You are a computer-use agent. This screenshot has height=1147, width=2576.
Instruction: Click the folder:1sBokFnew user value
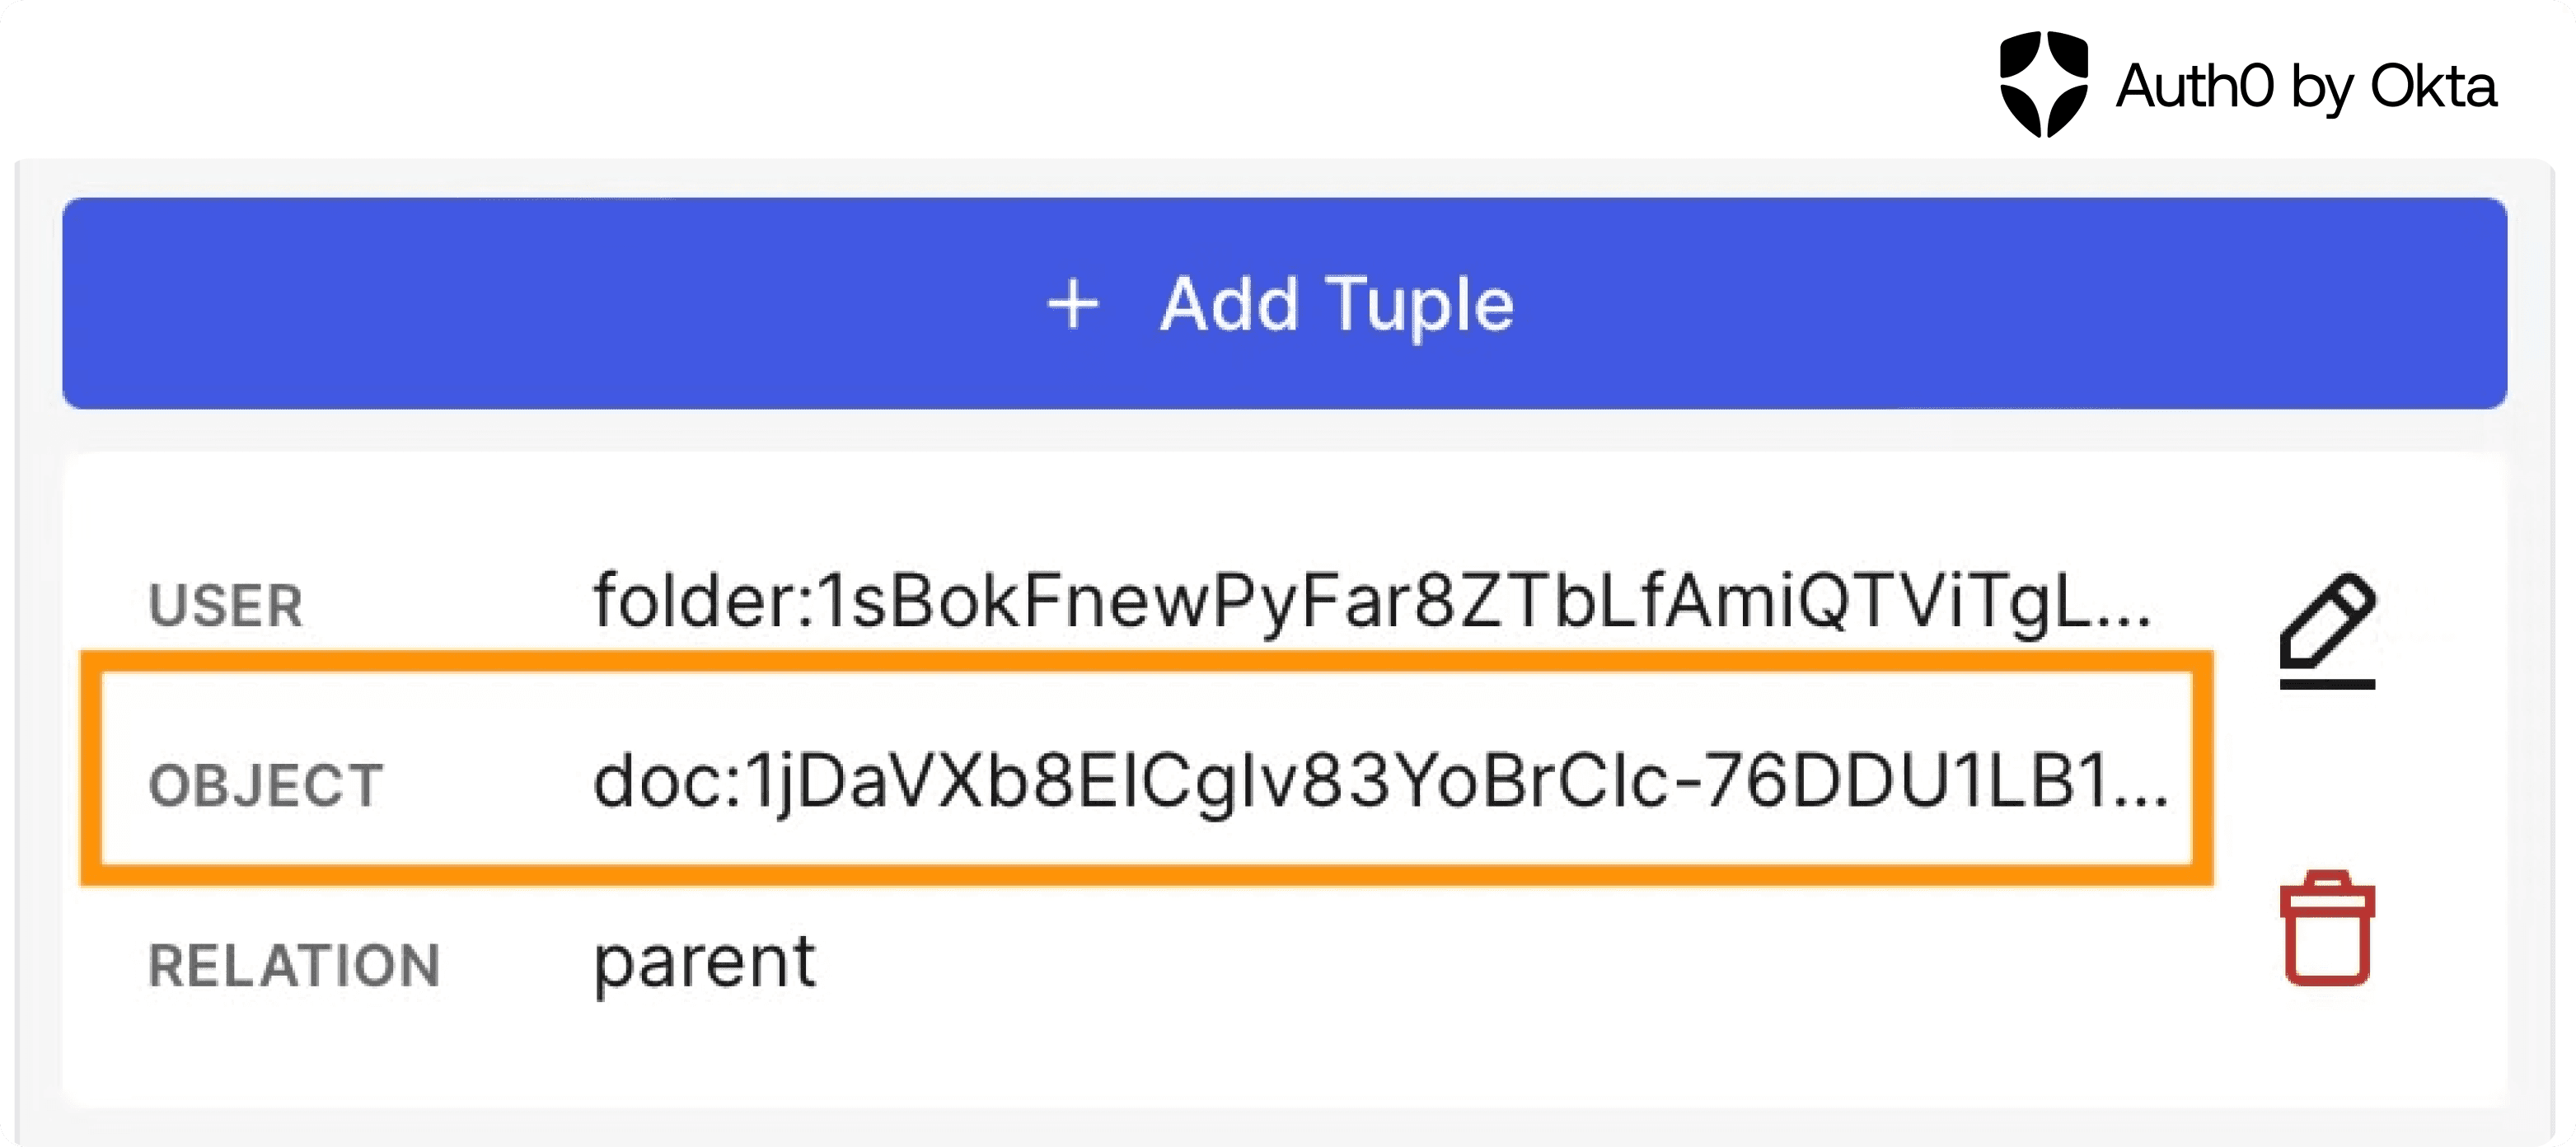1370,602
